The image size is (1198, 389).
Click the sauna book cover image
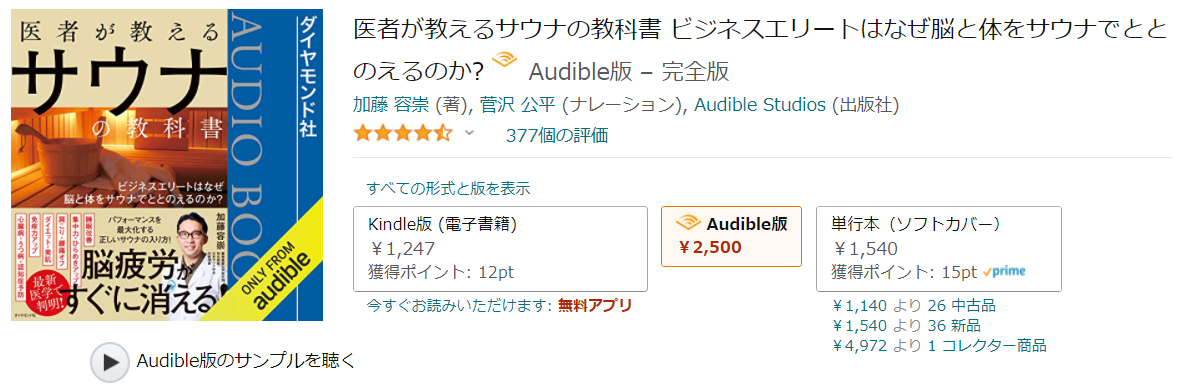[x=167, y=165]
